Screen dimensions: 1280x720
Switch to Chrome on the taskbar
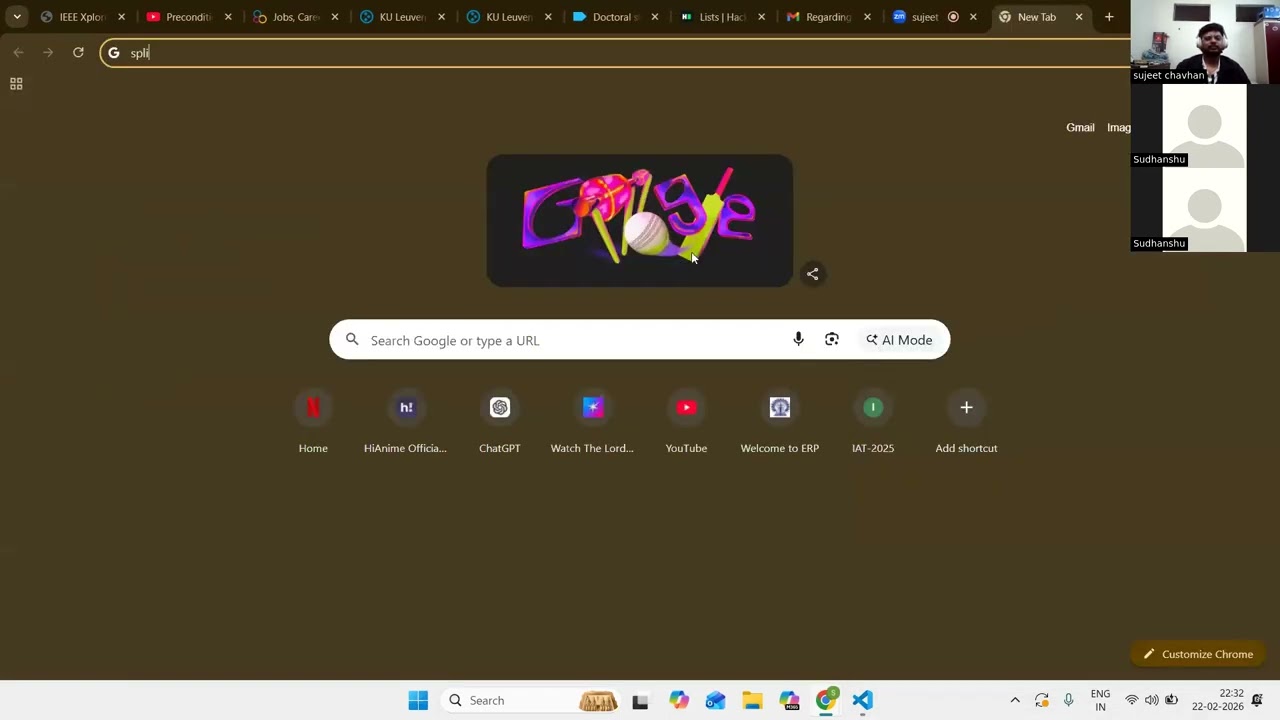(826, 700)
